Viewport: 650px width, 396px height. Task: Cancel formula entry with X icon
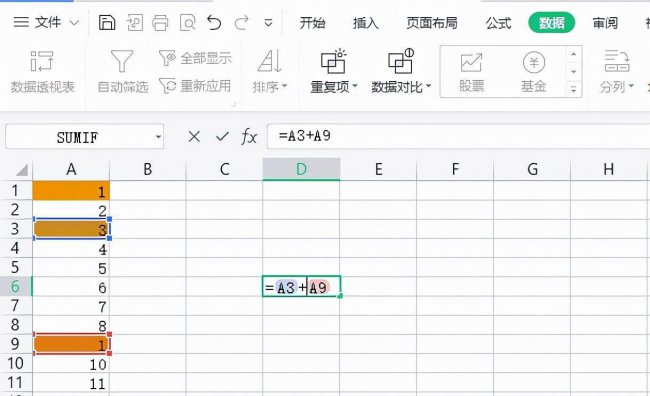pyautogui.click(x=194, y=136)
